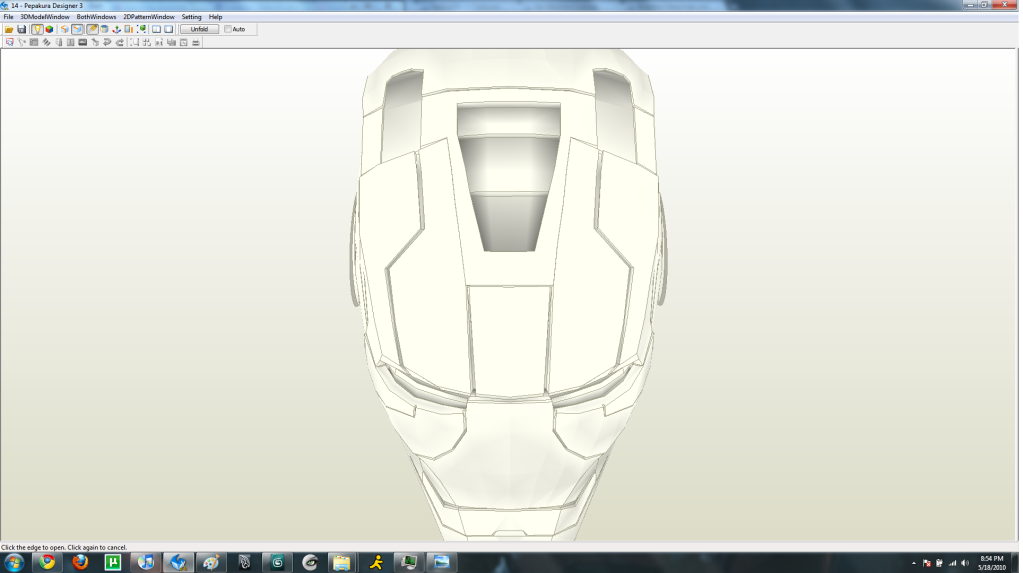Click the greyed pointer with part icon
The width and height of the screenshot is (1023, 573).
pyautogui.click(x=95, y=42)
